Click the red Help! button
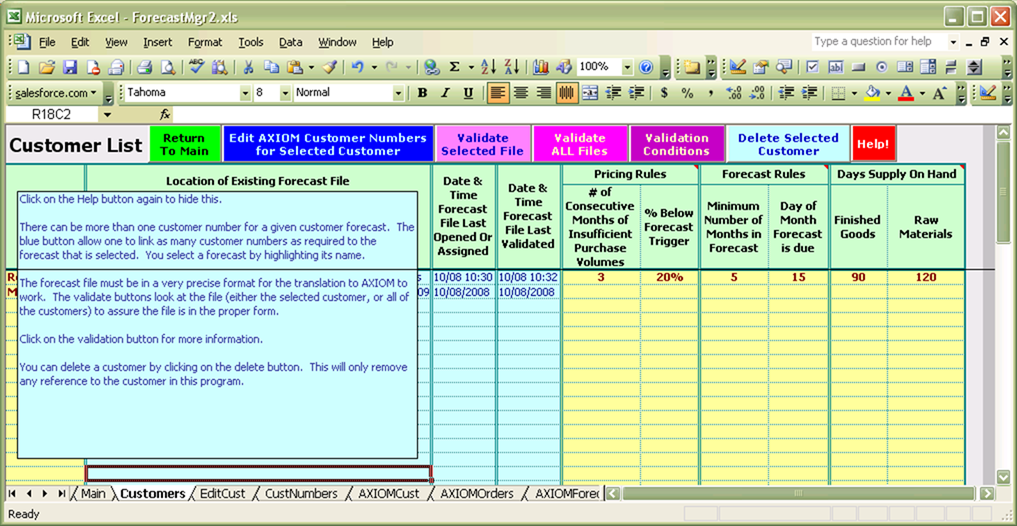The width and height of the screenshot is (1017, 526). click(x=874, y=144)
